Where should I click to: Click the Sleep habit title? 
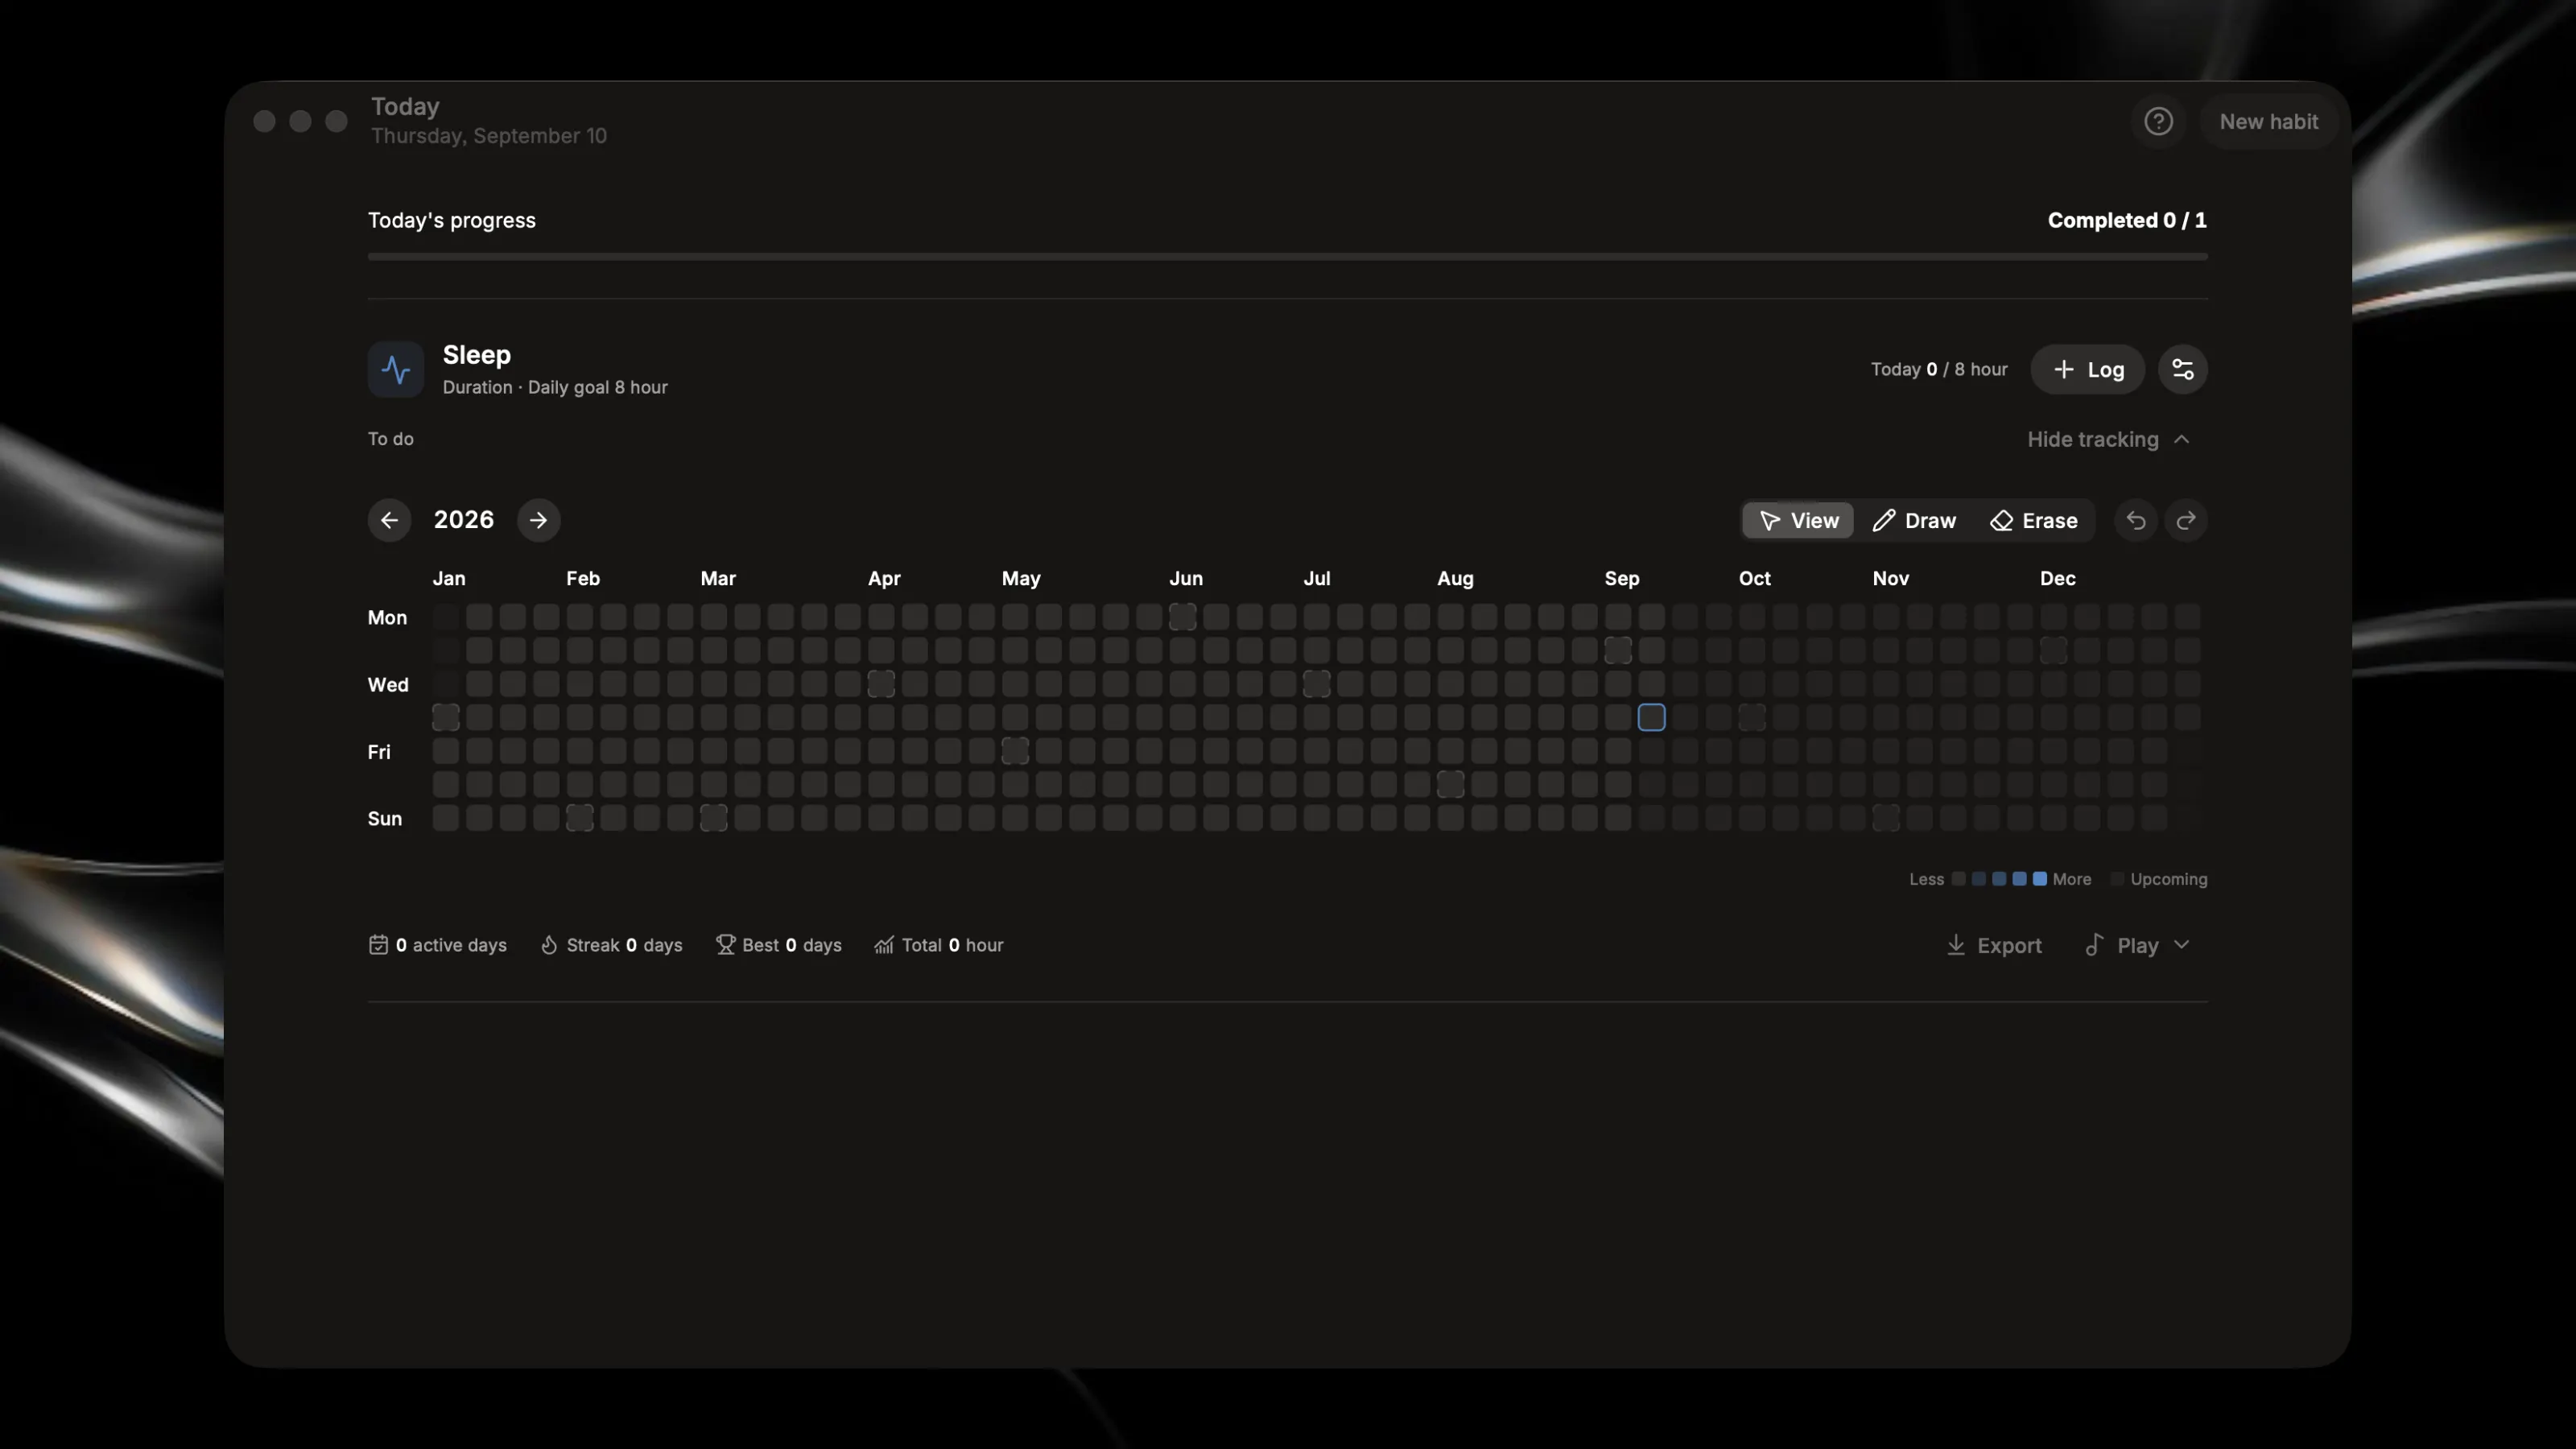click(476, 355)
